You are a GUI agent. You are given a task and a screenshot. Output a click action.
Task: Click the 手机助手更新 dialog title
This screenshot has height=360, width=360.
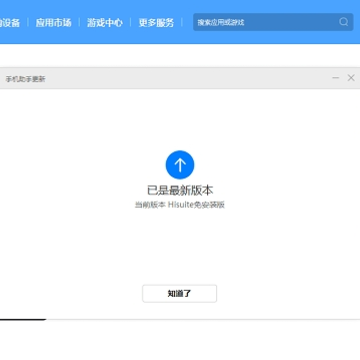pos(25,79)
